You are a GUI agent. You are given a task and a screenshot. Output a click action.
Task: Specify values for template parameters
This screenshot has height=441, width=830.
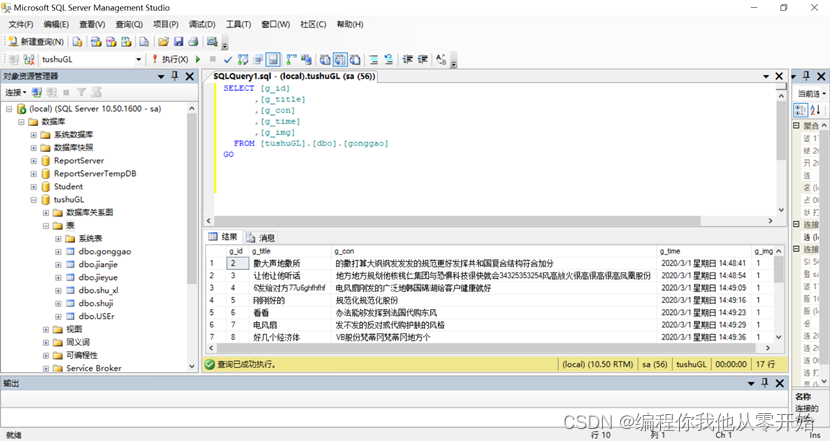point(441,59)
